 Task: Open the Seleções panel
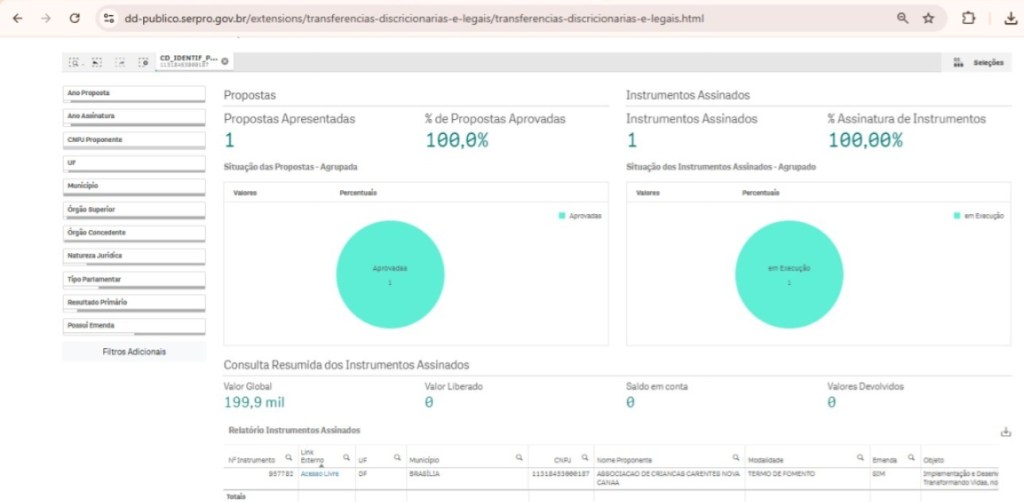tap(980, 62)
